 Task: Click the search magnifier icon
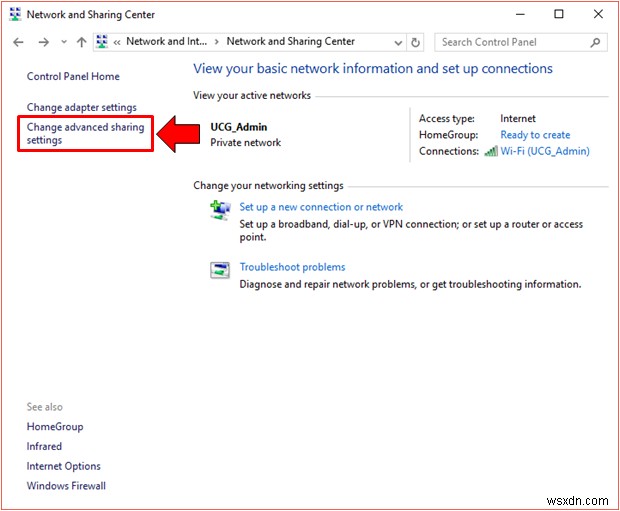coord(595,42)
